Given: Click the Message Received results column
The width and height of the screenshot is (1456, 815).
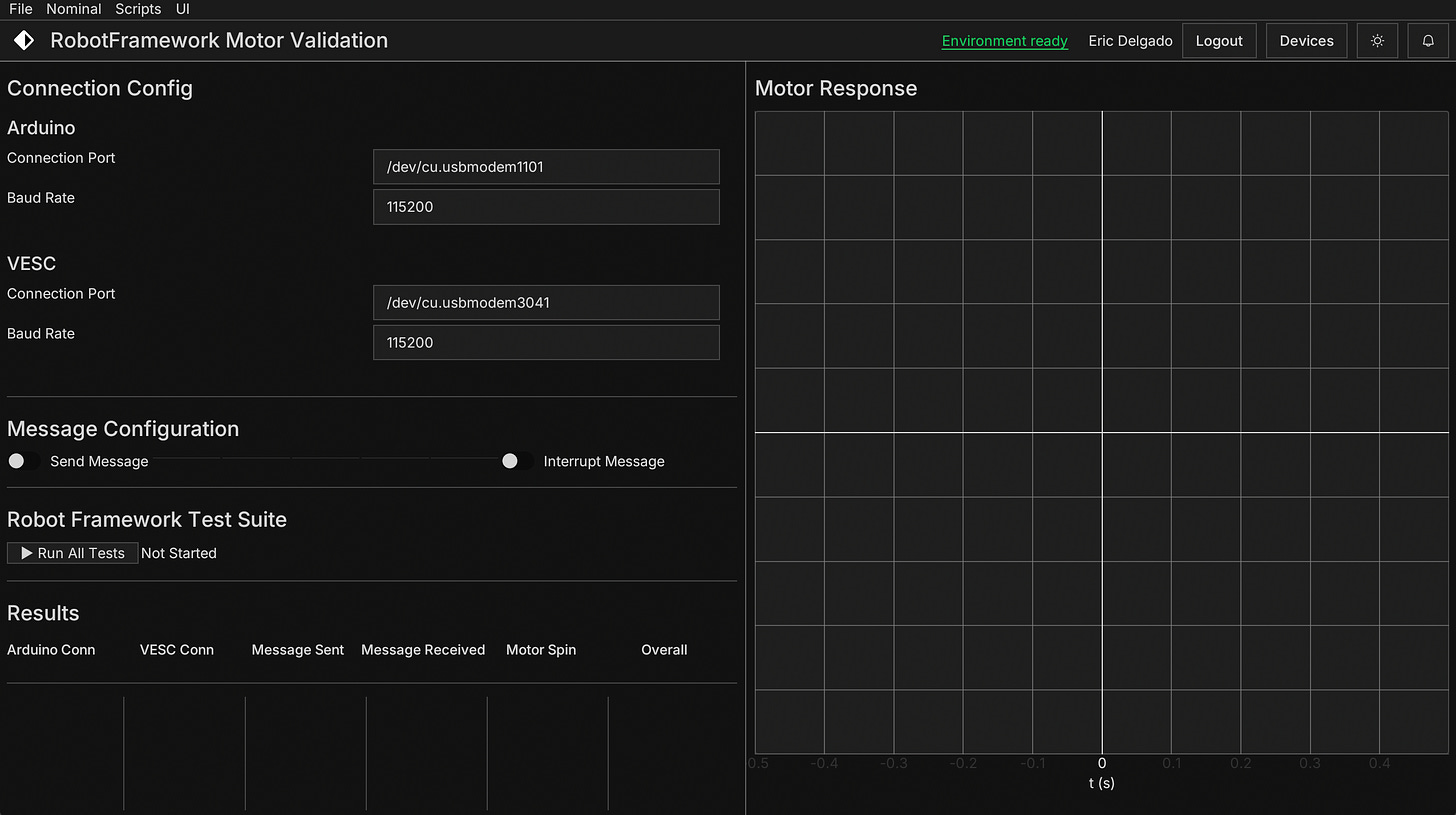Looking at the screenshot, I should [423, 650].
